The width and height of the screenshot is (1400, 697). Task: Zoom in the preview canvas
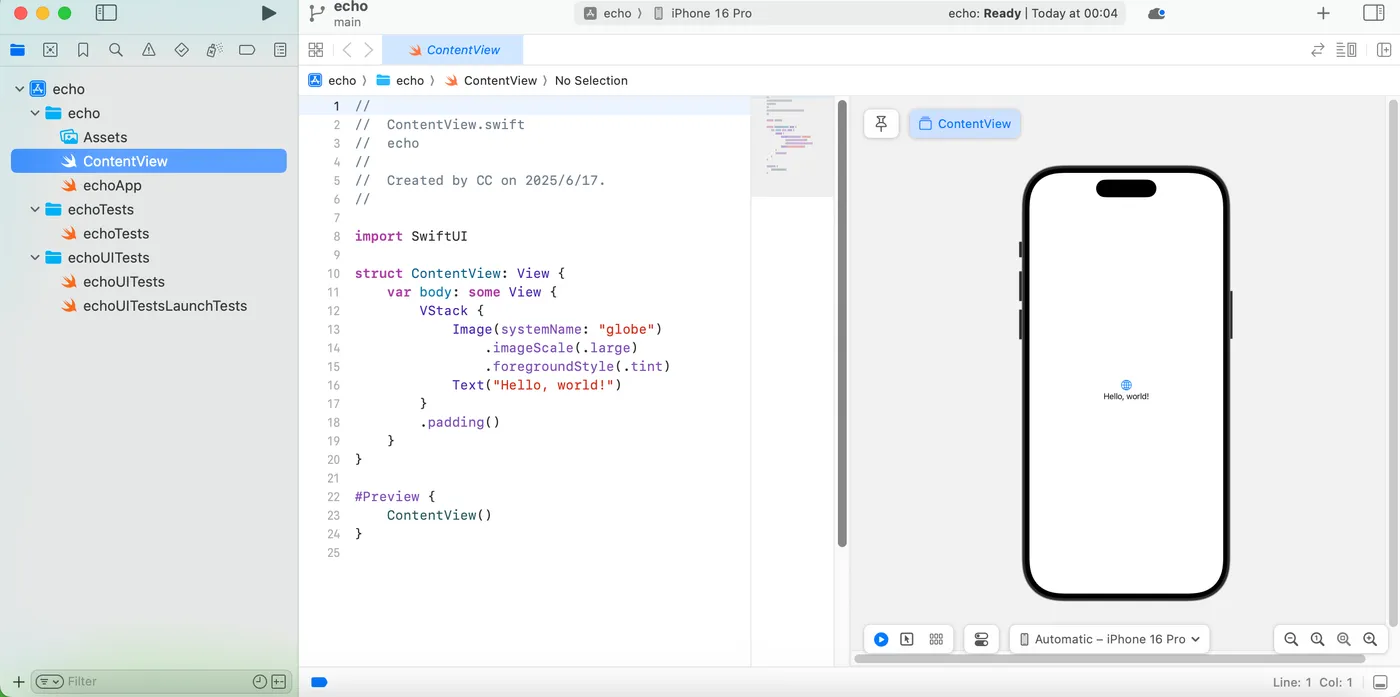[x=1370, y=639]
